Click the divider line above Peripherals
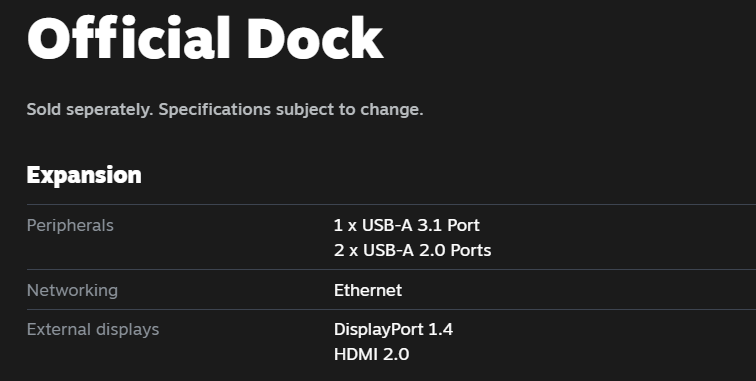 (391, 204)
